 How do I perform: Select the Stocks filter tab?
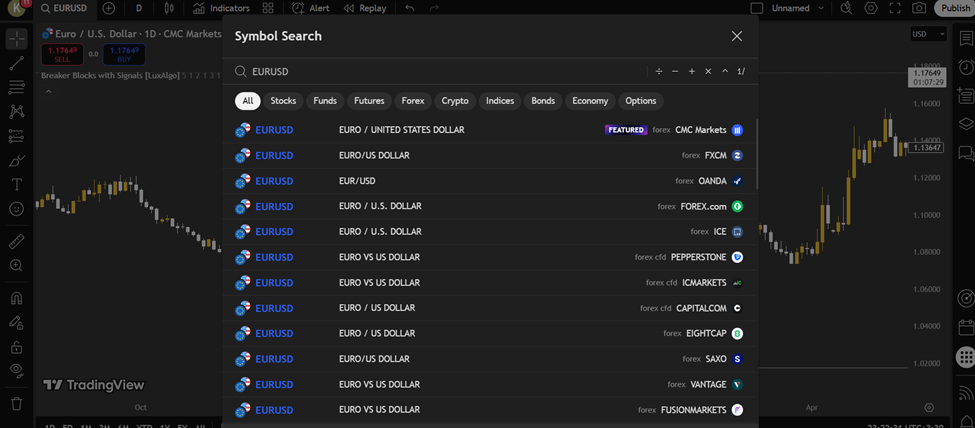coord(283,101)
